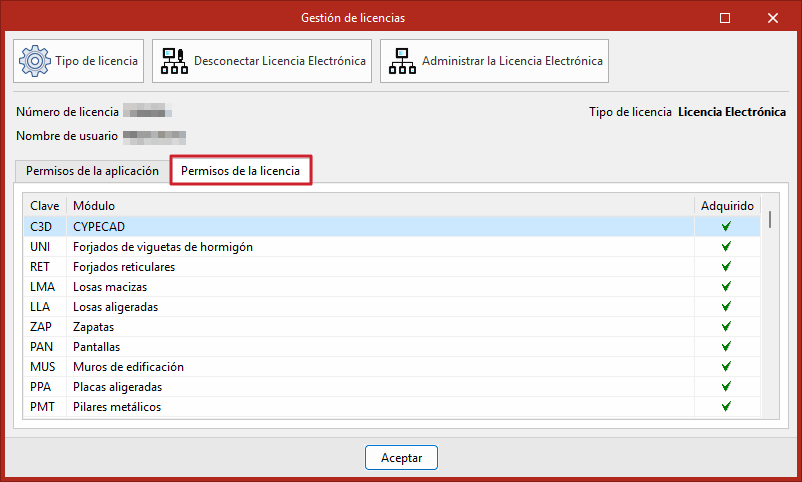
Task: Click the green check for Muros de edificación
Action: click(x=726, y=366)
